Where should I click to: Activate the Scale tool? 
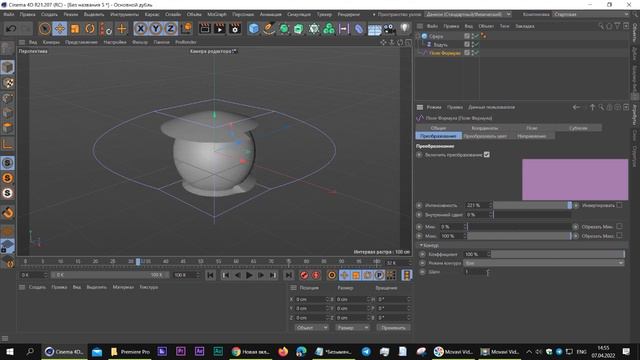click(x=75, y=29)
